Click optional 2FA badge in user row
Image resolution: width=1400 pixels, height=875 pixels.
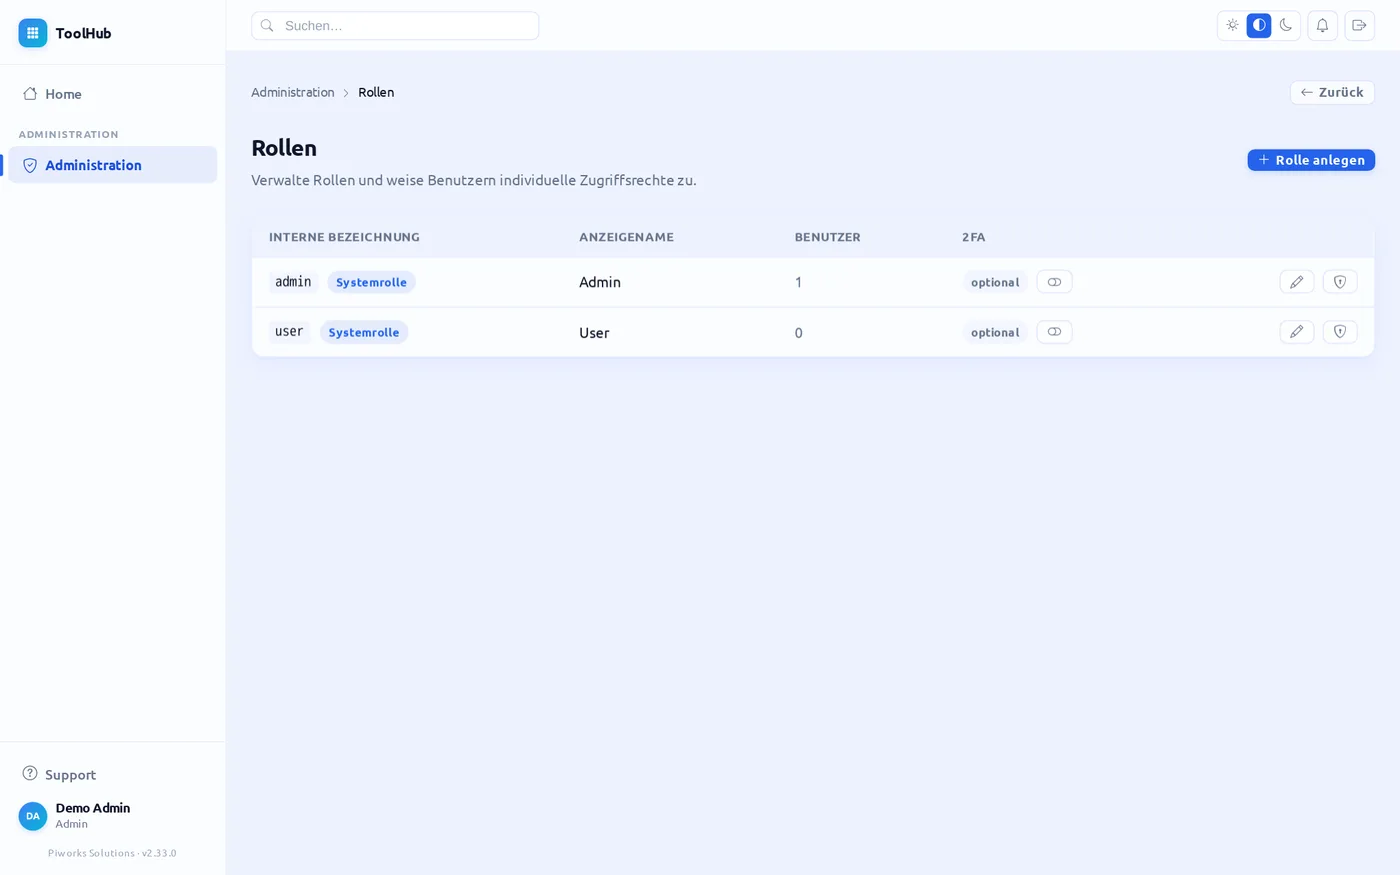(995, 332)
